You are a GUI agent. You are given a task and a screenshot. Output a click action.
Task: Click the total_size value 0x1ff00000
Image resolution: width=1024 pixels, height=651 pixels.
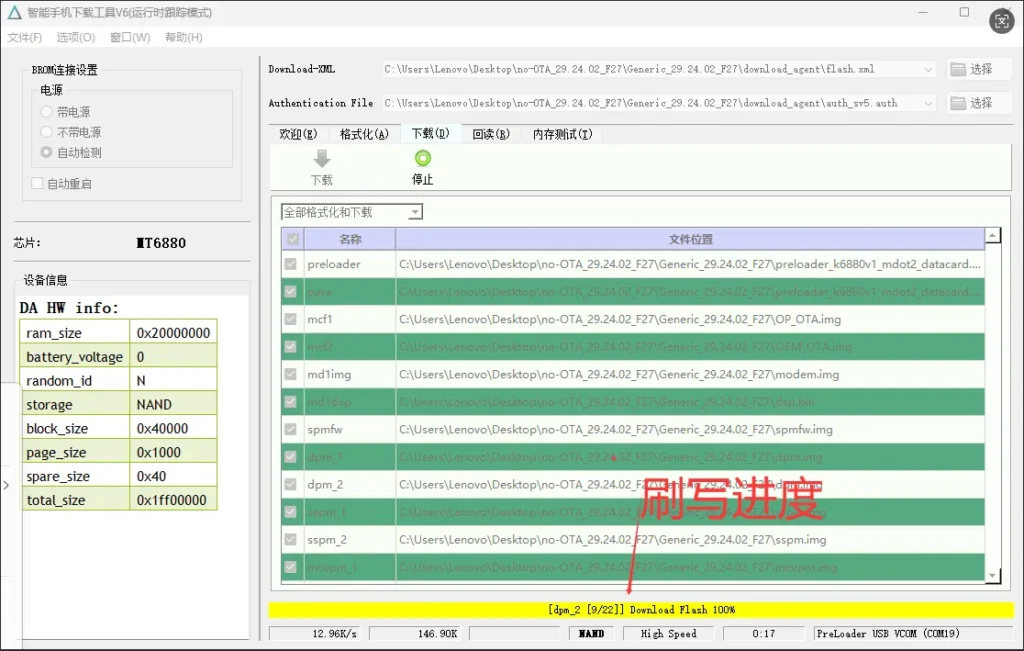point(173,500)
